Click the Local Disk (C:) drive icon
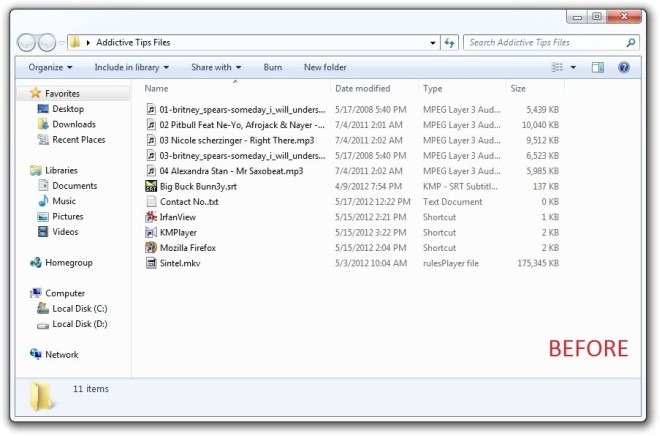This screenshot has height=436, width=660. [43, 308]
